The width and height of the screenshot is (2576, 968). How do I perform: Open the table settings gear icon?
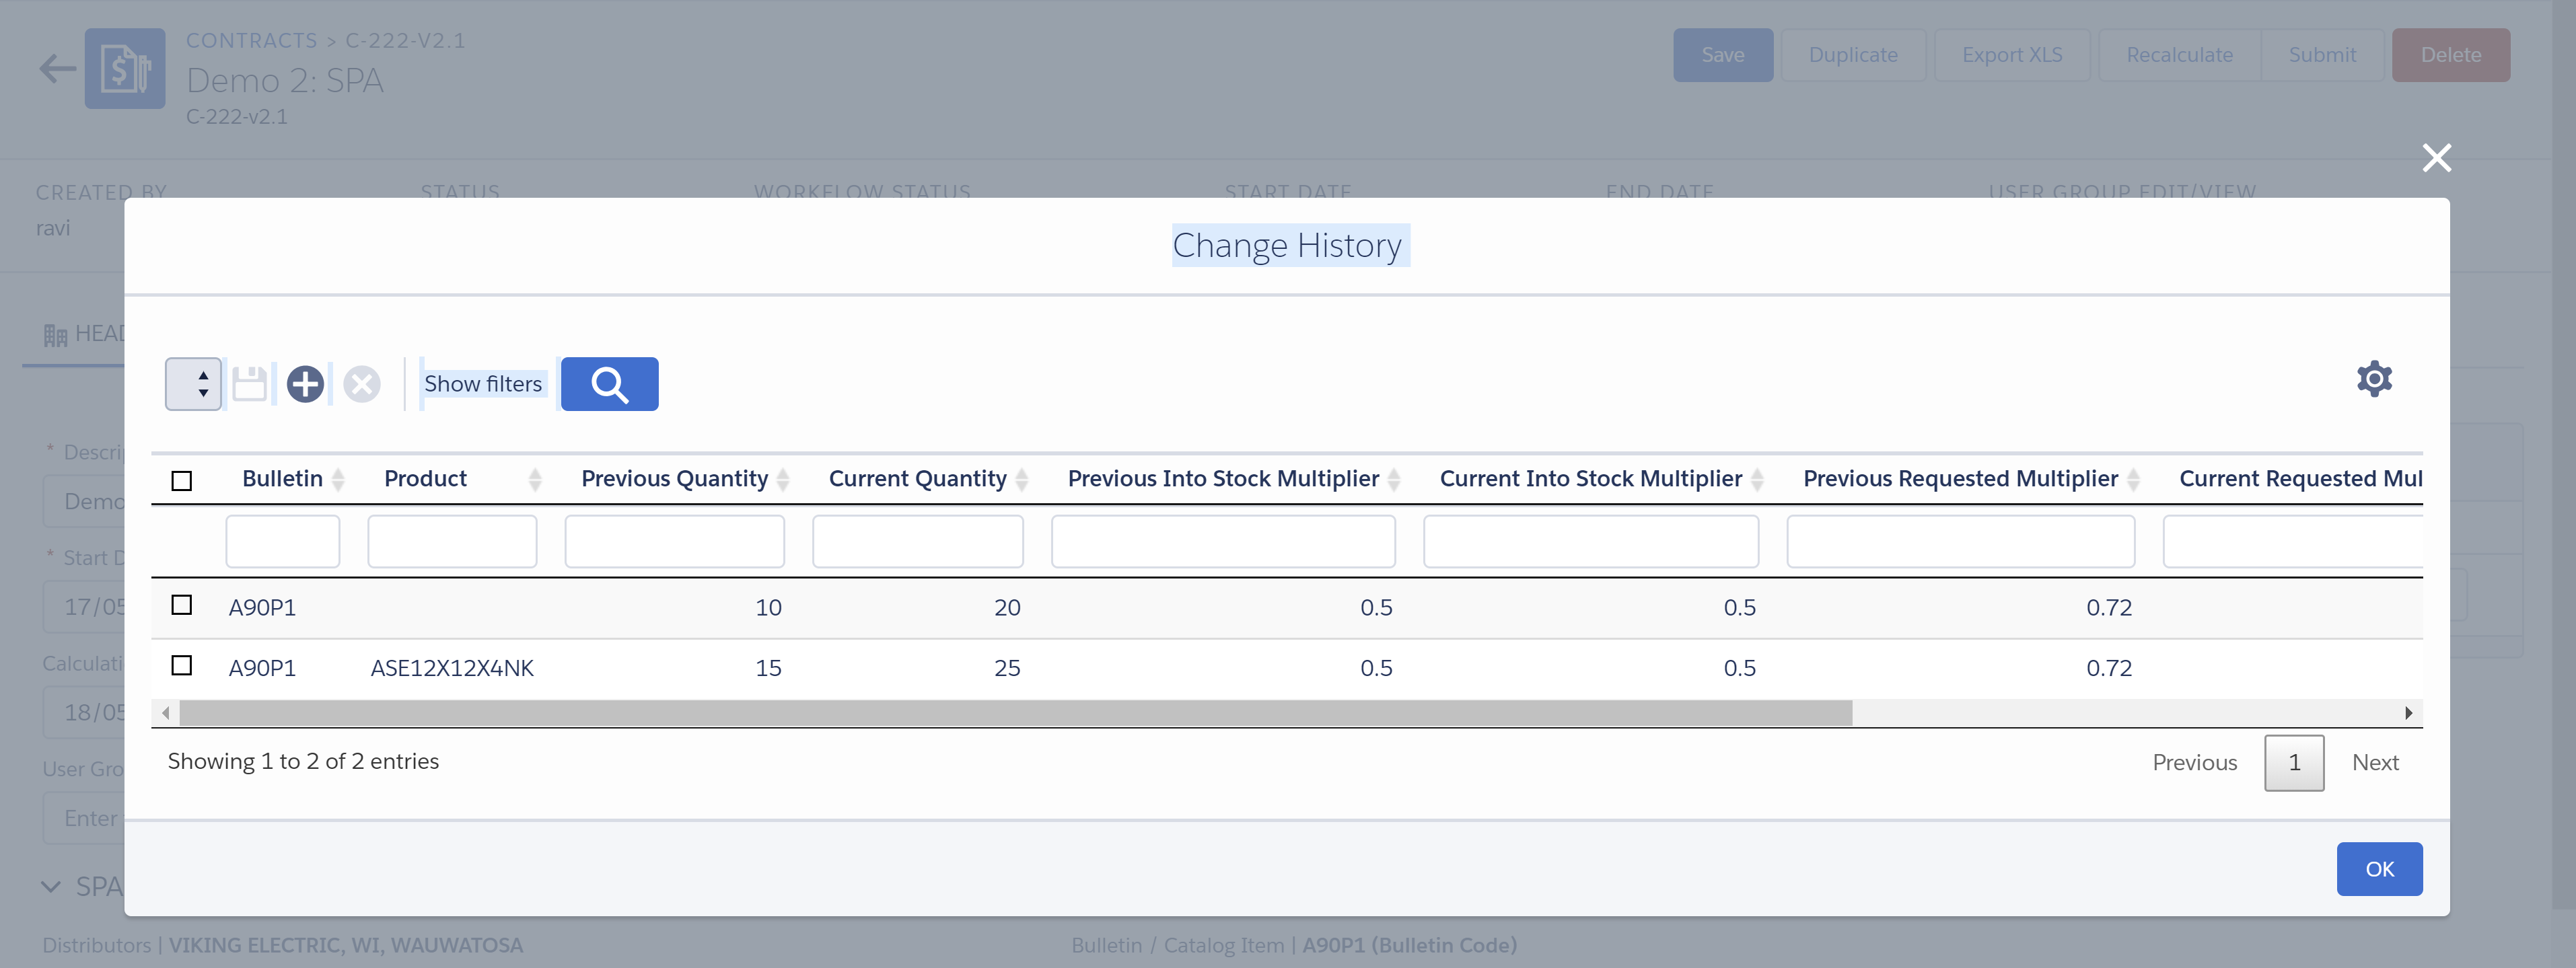(2373, 379)
